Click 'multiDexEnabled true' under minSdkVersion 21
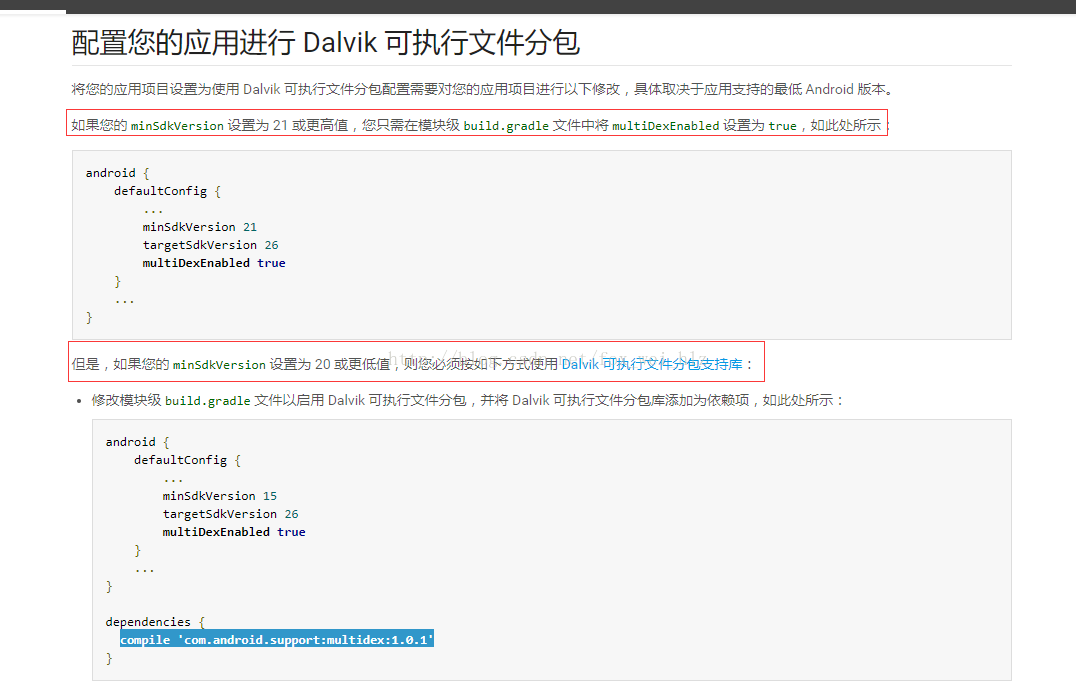The width and height of the screenshot is (1076, 696). click(214, 263)
